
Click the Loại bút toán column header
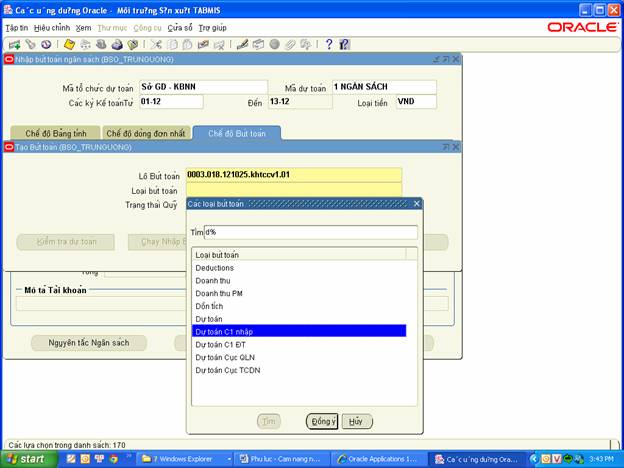click(x=299, y=255)
